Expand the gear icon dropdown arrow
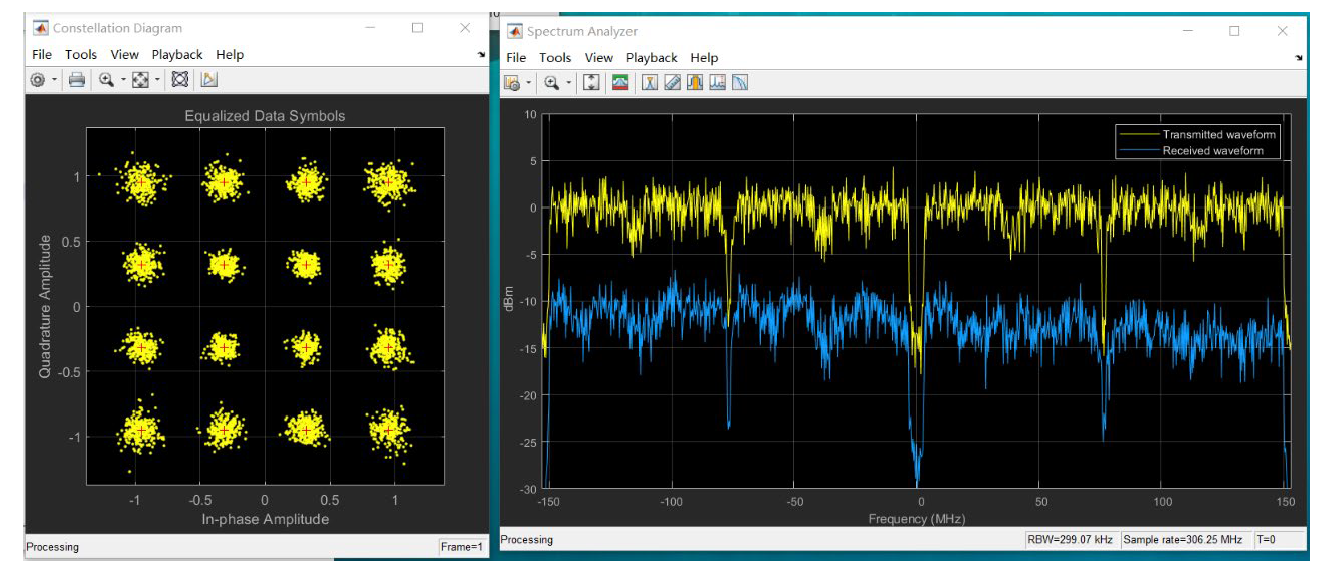 (52, 80)
